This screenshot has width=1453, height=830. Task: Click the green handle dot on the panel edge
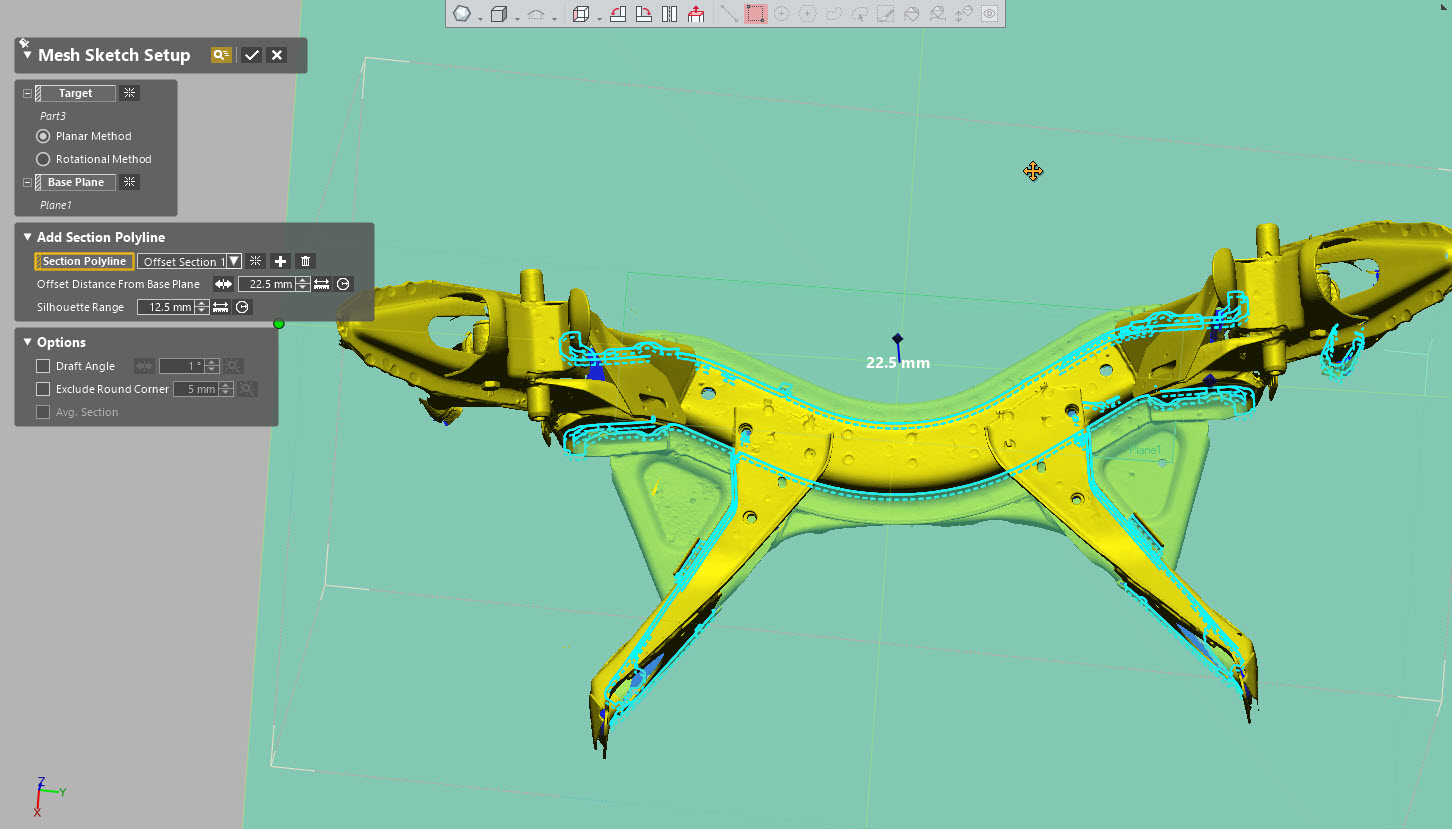tap(279, 323)
